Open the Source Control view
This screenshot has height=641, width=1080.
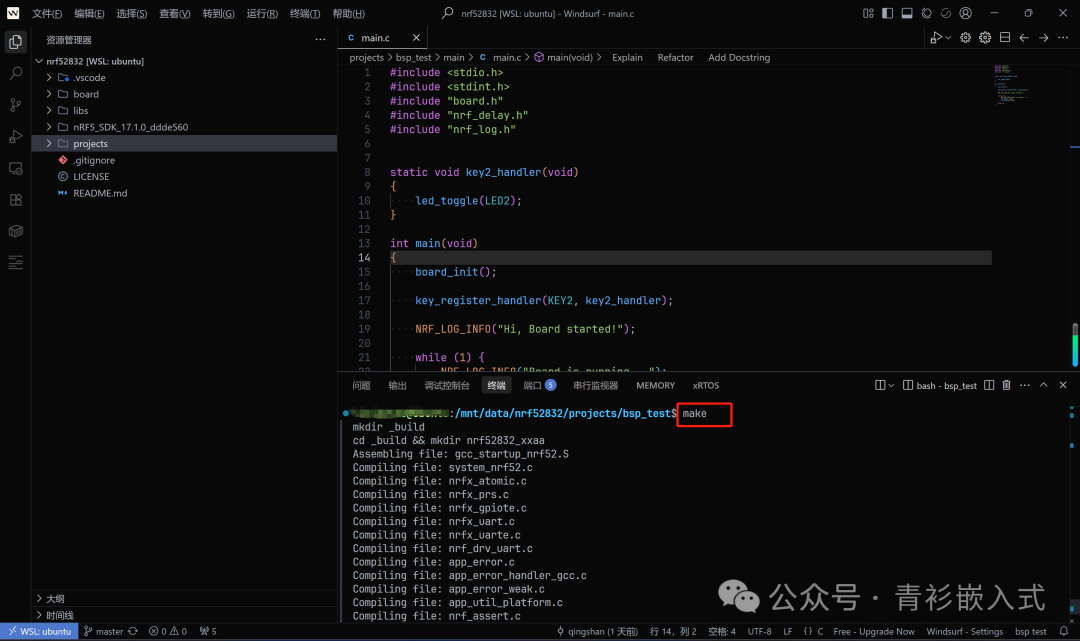pyautogui.click(x=15, y=103)
